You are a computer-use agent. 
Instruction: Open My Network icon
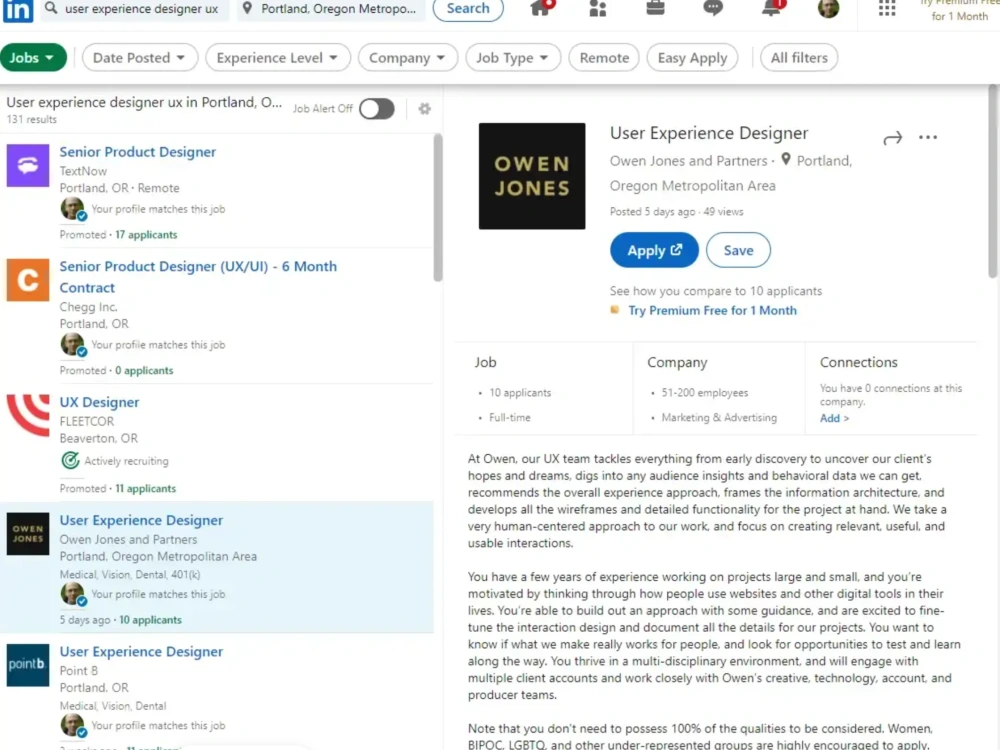pos(598,8)
